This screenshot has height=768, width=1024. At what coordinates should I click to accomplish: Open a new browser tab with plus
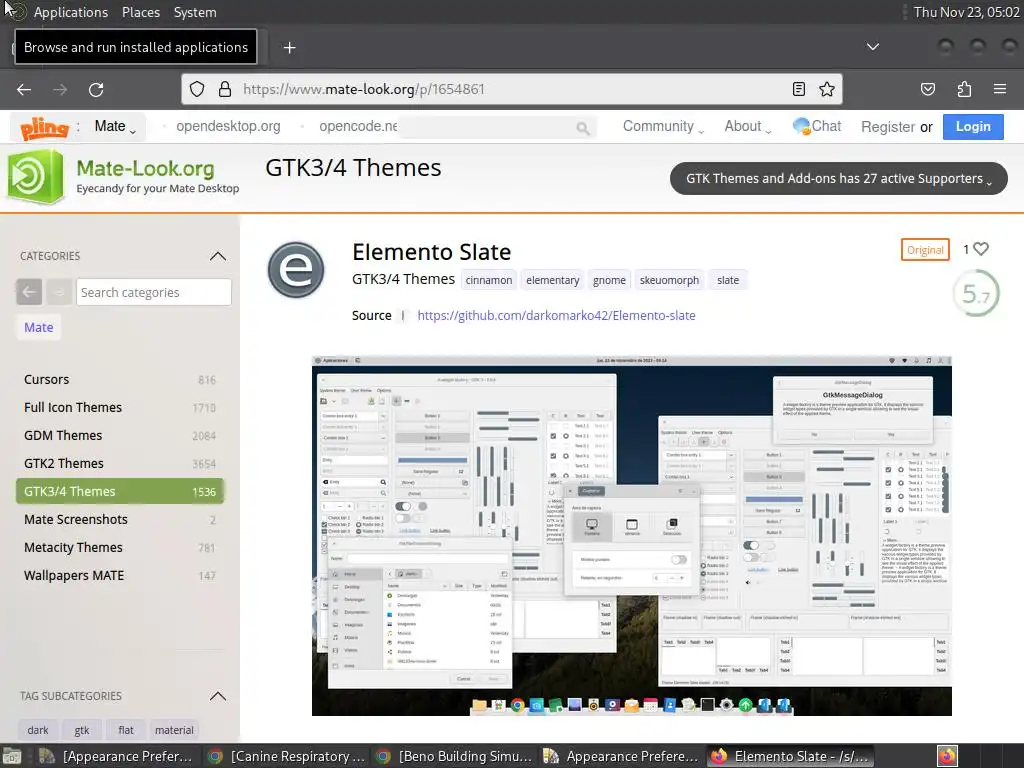pos(289,48)
